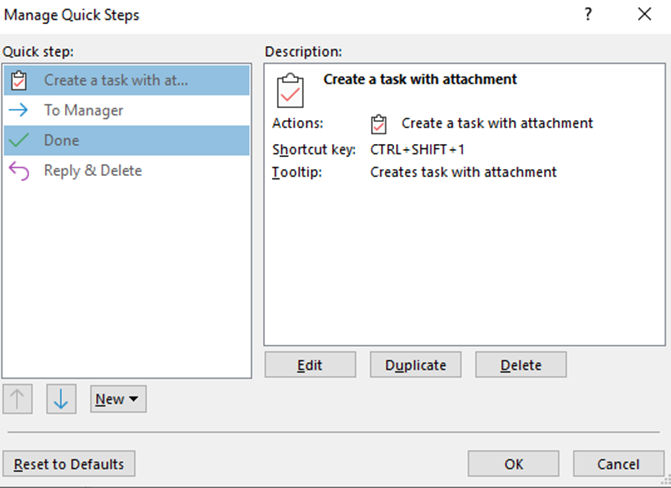
Task: Close the Manage Quick Steps window
Action: pyautogui.click(x=644, y=14)
